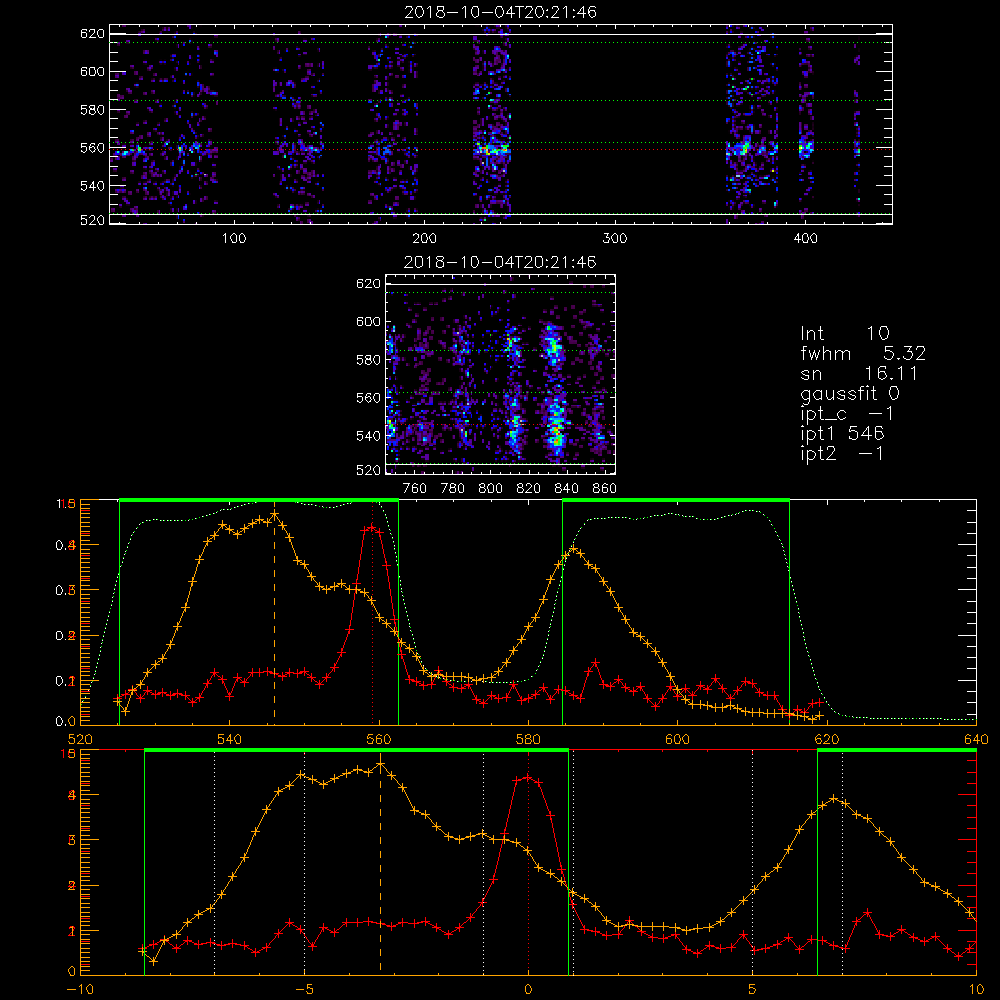Click the orange dashed vertical line in third plot
The height and width of the screenshot is (1000, 1000).
tap(274, 619)
